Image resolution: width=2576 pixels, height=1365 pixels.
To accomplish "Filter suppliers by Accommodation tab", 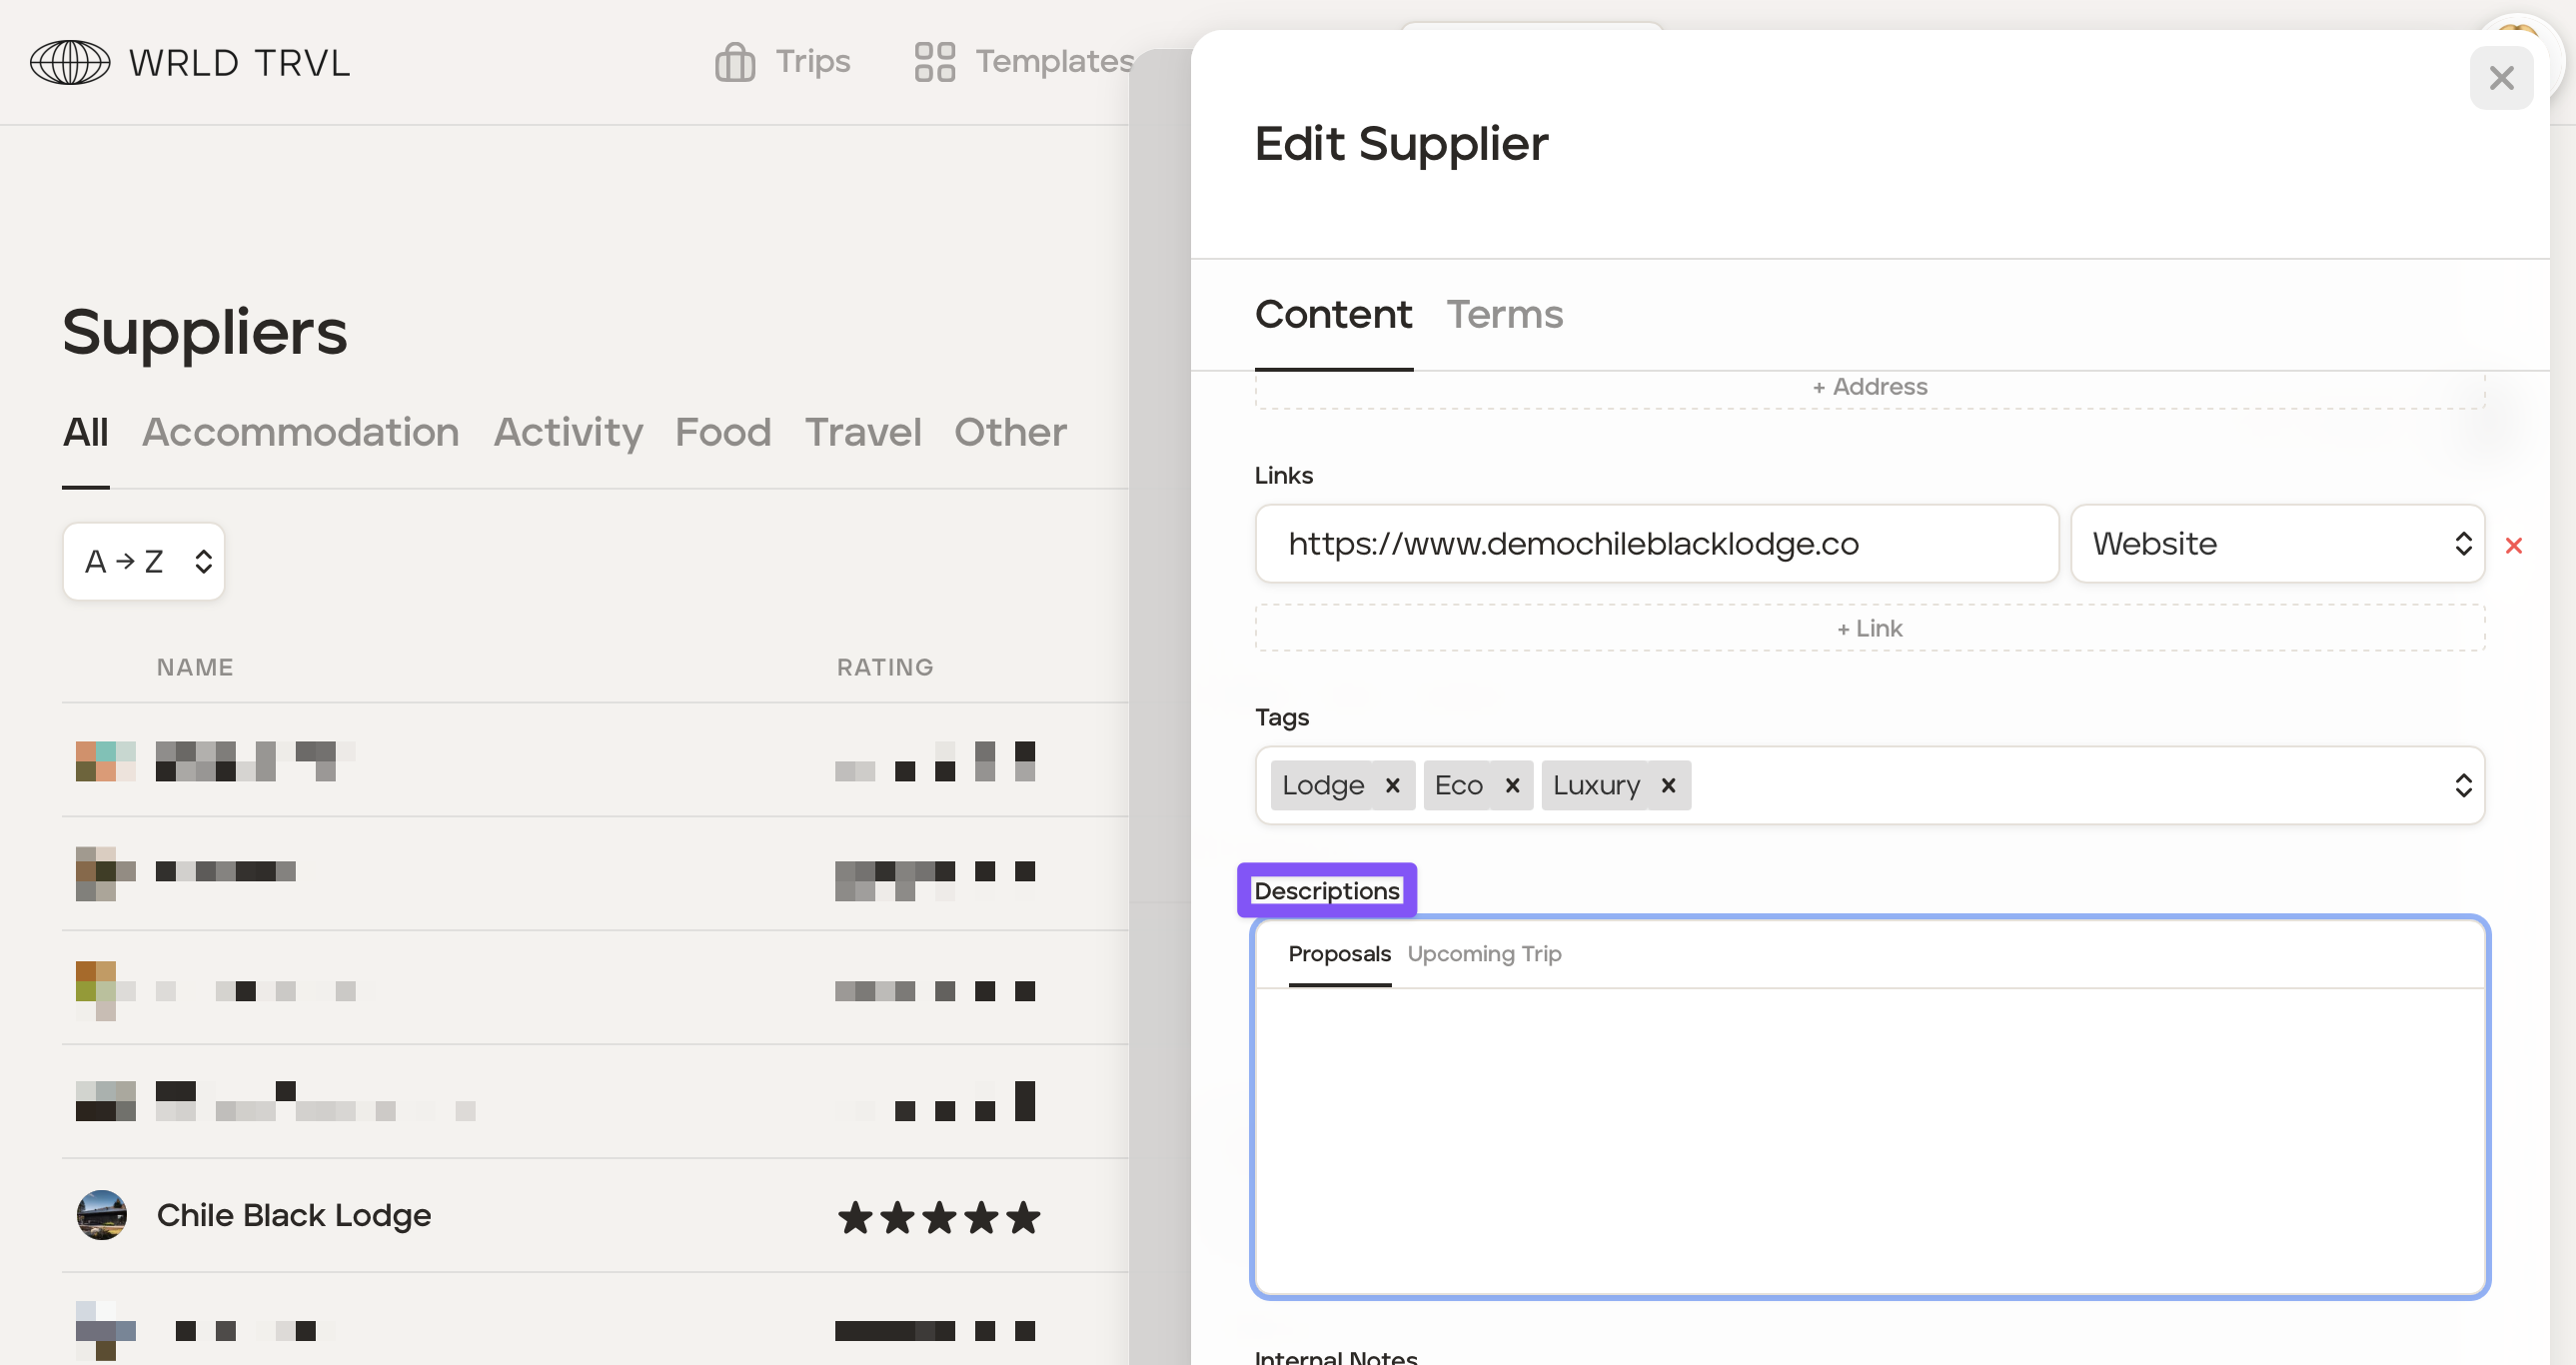I will 300,432.
